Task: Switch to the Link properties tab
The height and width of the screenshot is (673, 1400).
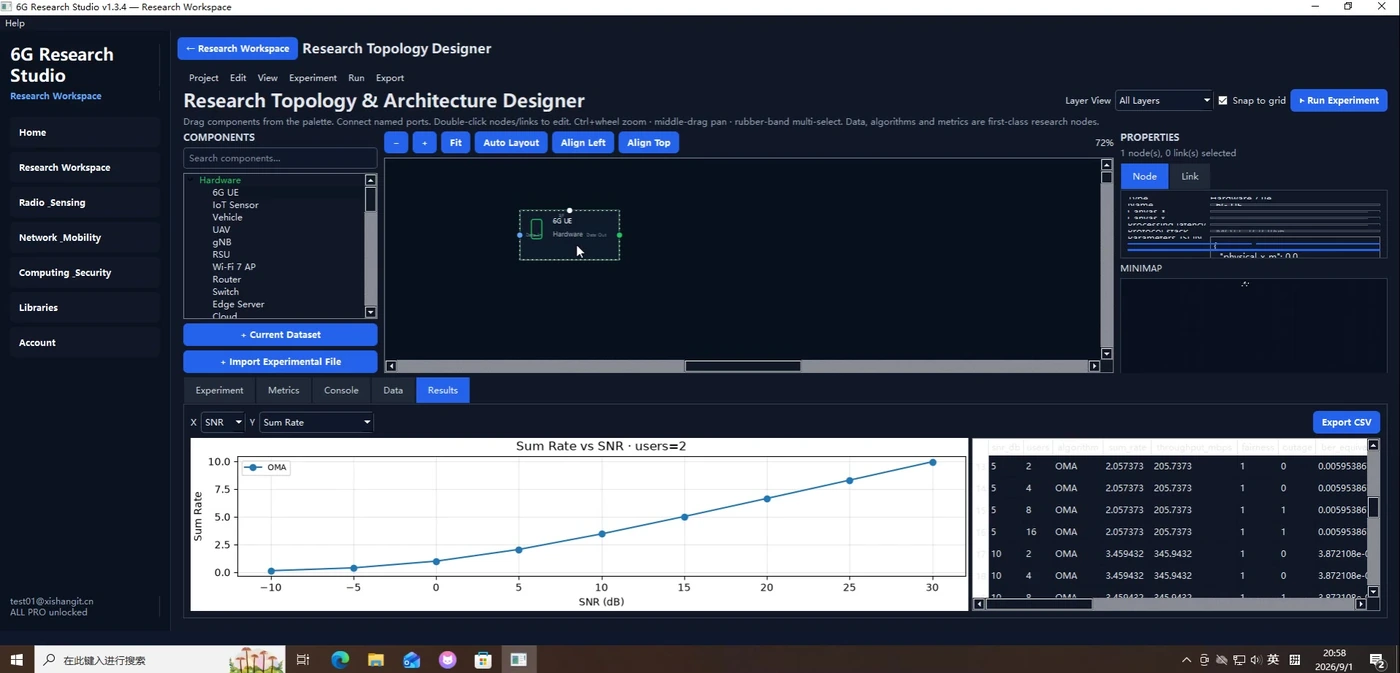Action: [x=1190, y=176]
